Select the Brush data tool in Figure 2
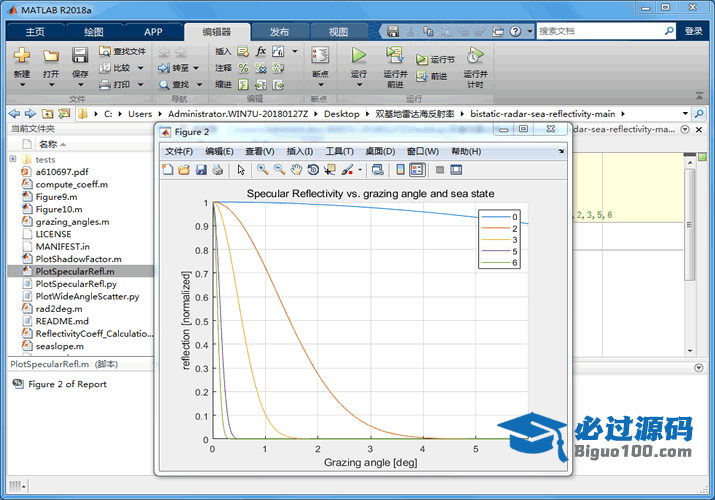The width and height of the screenshot is (715, 500). [x=347, y=170]
